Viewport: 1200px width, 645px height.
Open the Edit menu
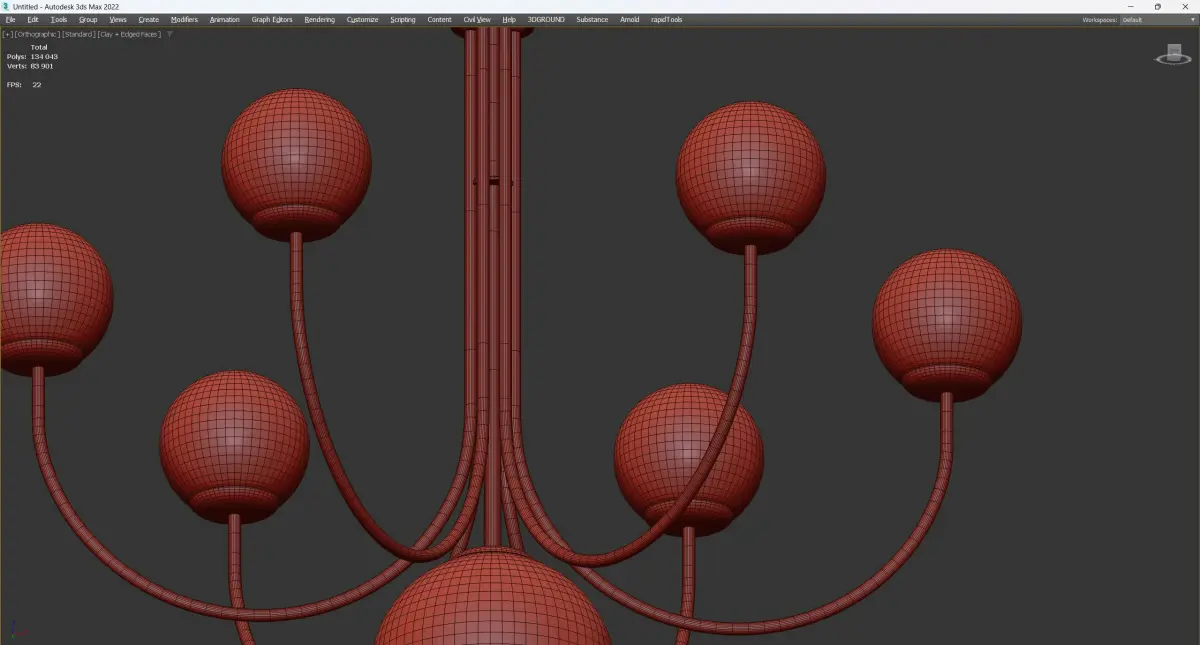[33, 19]
